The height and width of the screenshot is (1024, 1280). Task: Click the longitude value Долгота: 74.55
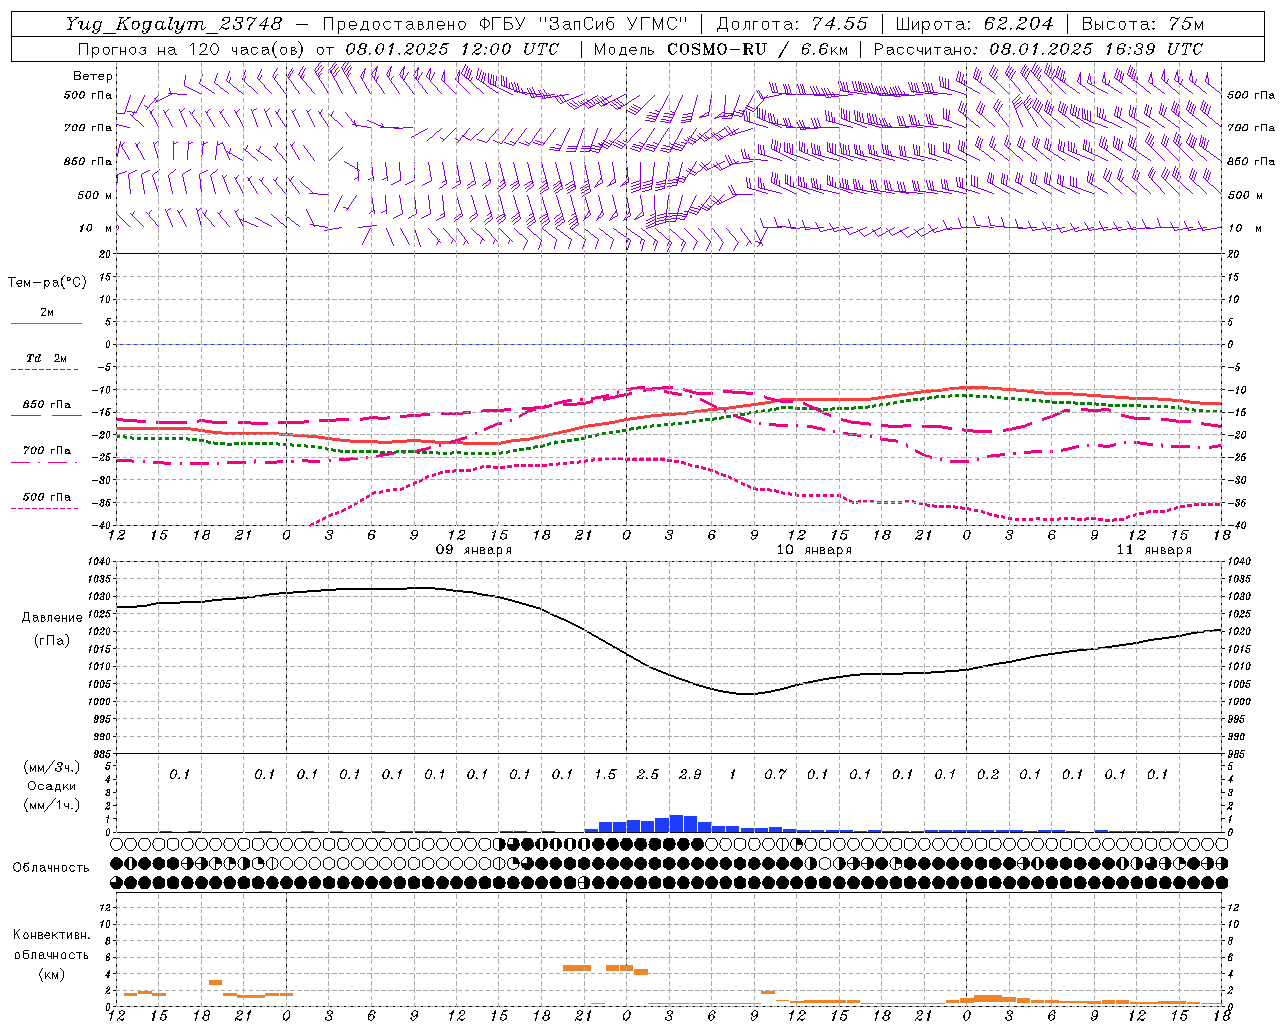pos(792,24)
